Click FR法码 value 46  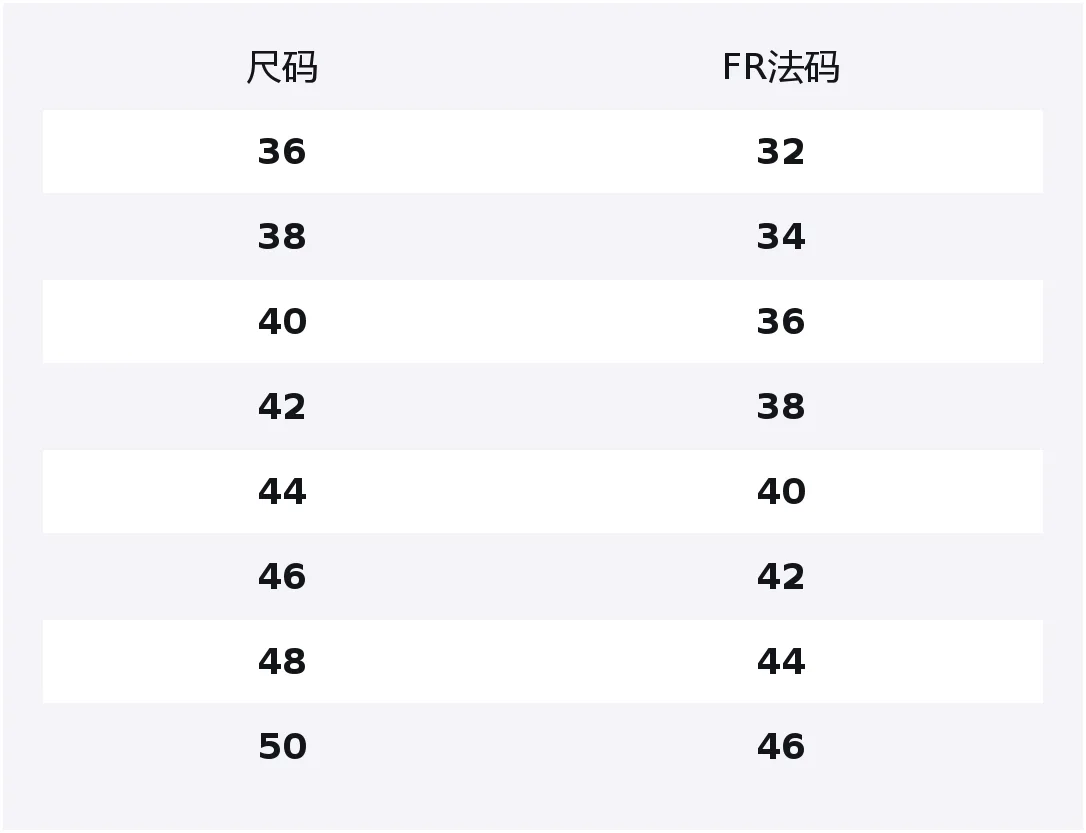coord(780,747)
